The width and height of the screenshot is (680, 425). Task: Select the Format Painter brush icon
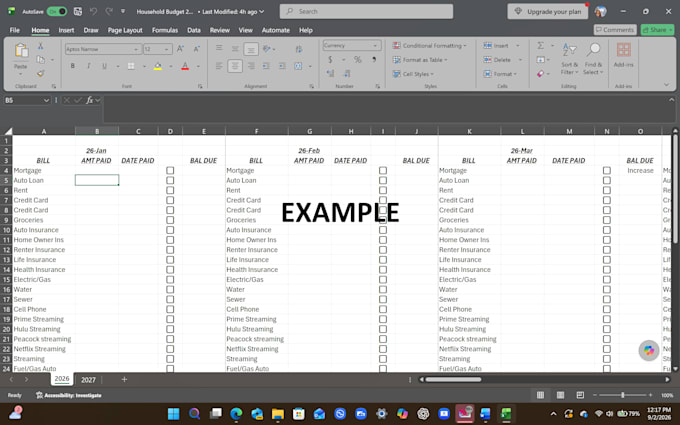click(x=40, y=74)
